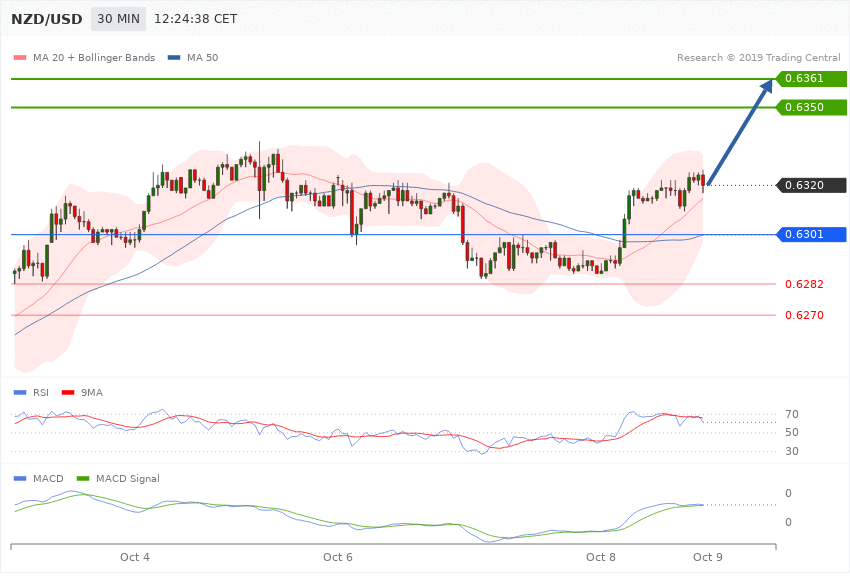Click the Oct 8 date axis label
Viewport: 850px width, 576px height.
point(601,557)
